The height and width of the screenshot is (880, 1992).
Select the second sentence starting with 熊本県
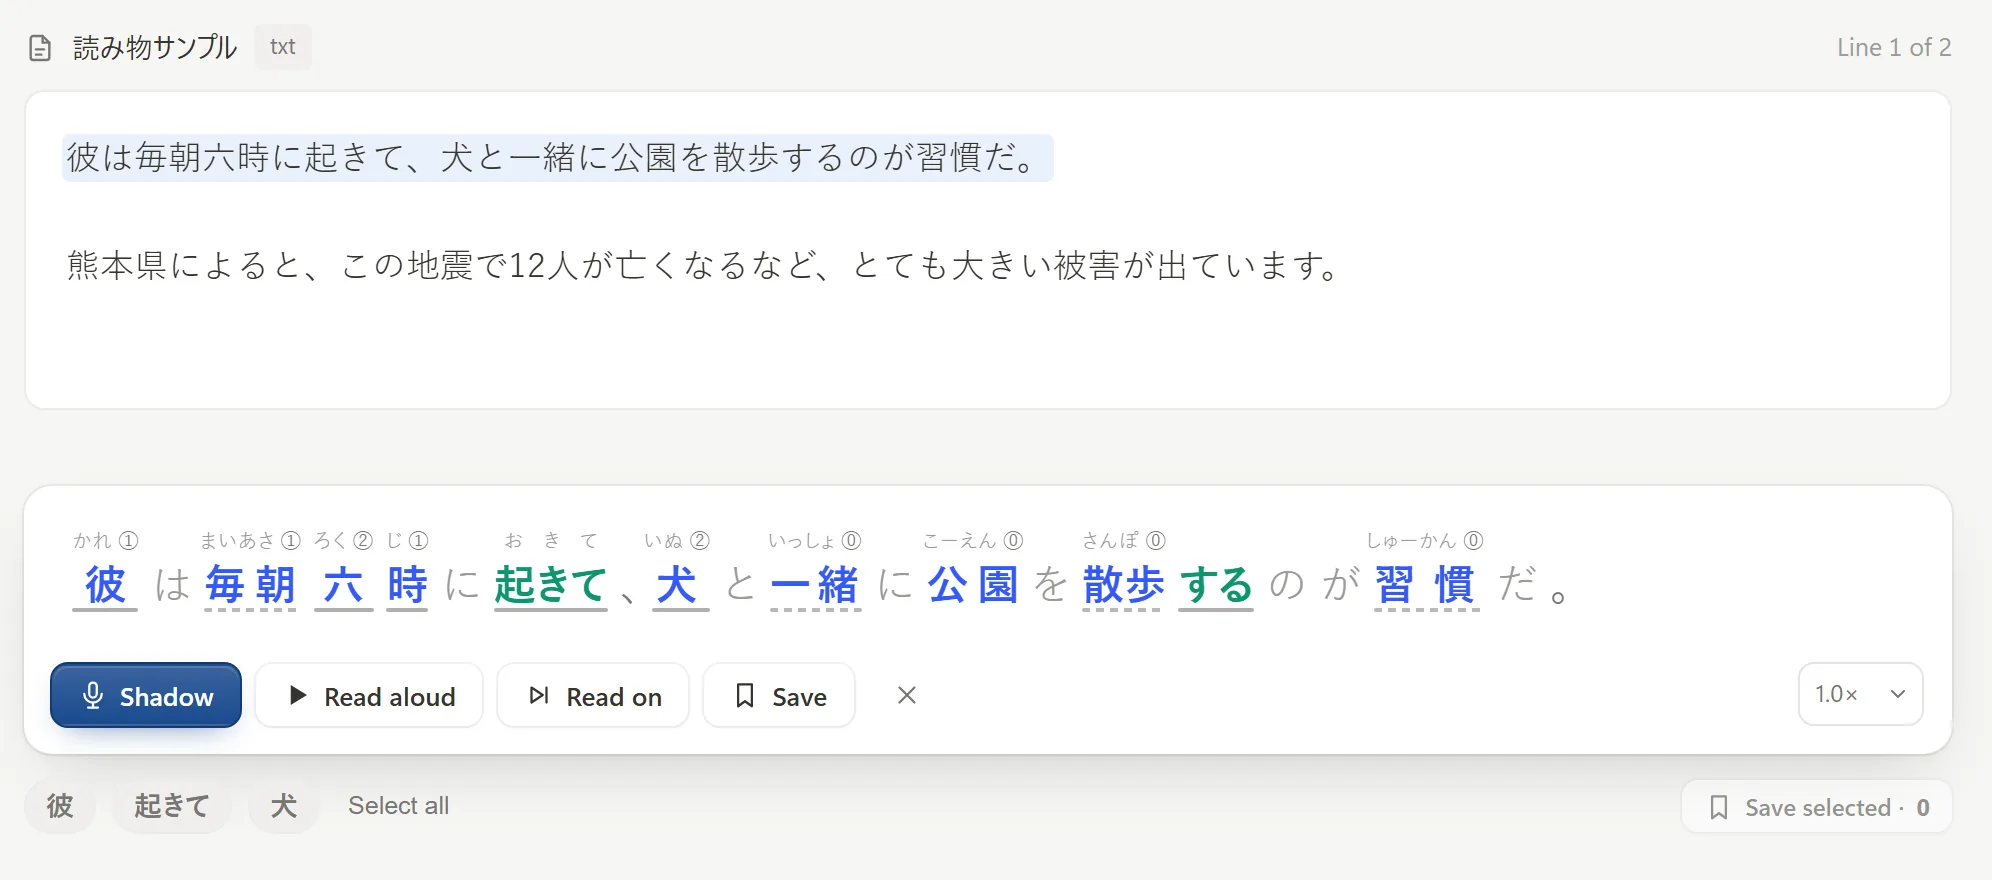click(x=703, y=266)
